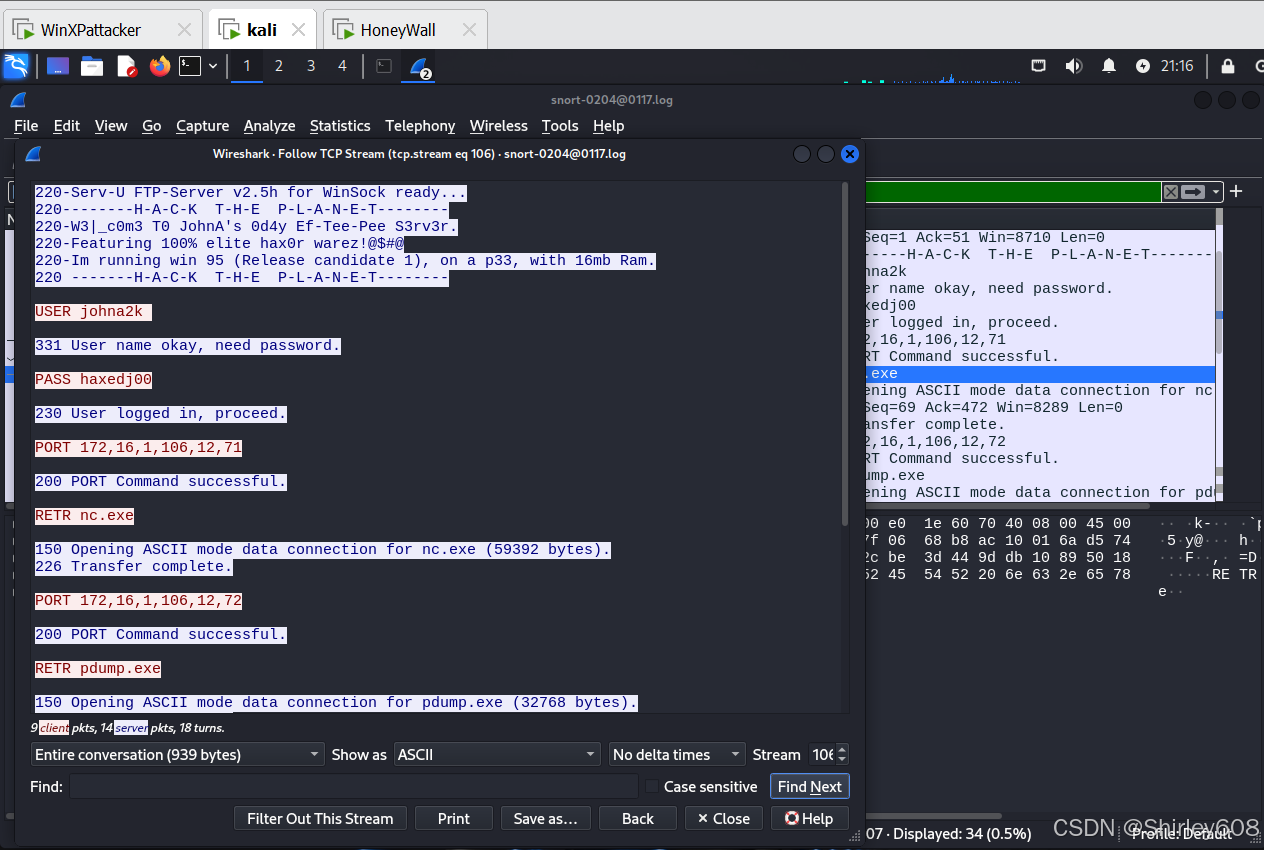Click the Print button
The width and height of the screenshot is (1264, 850).
[454, 818]
